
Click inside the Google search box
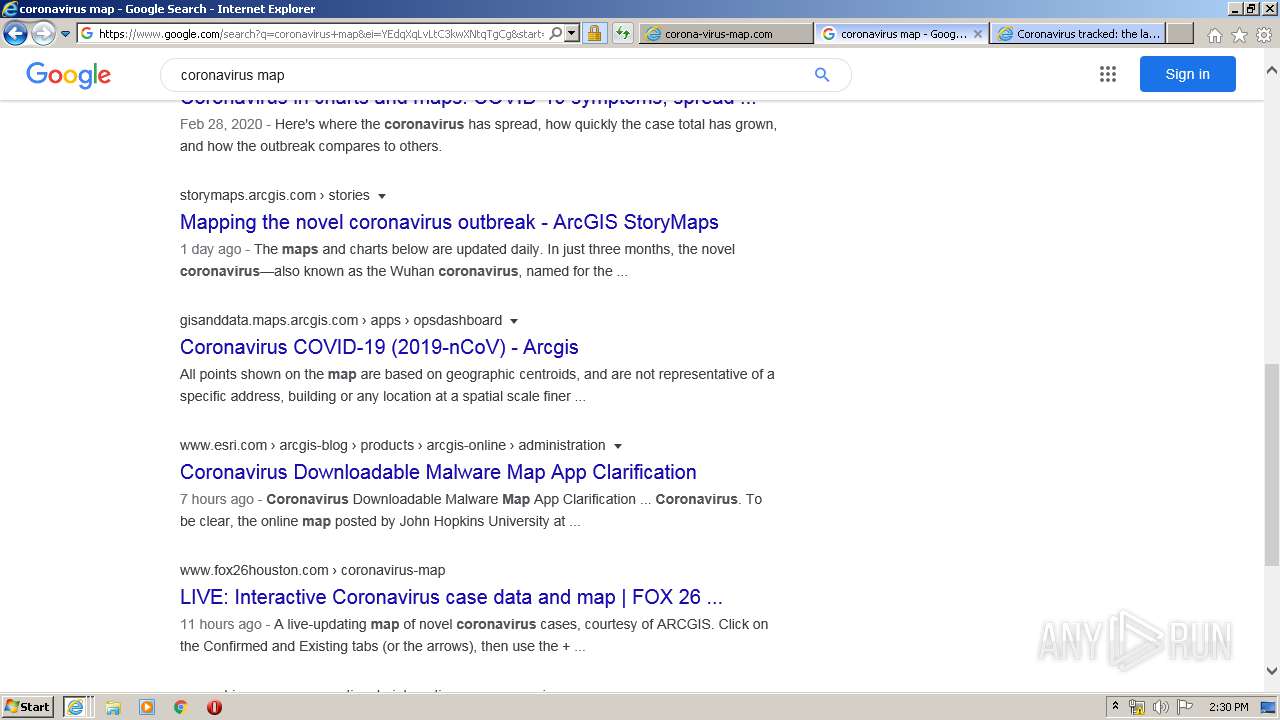pos(490,75)
